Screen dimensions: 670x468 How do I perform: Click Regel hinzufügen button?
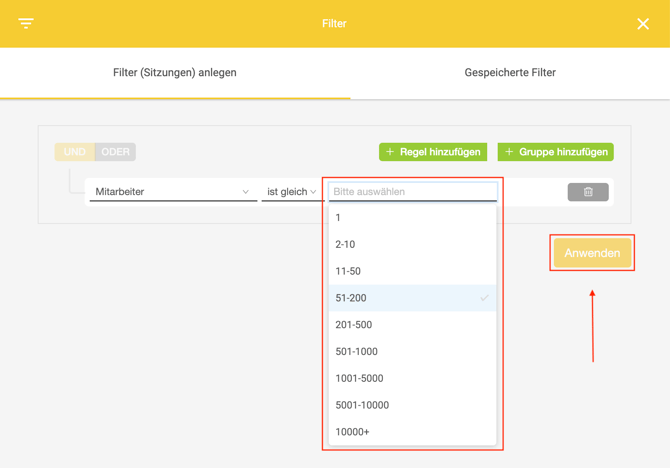tap(433, 152)
